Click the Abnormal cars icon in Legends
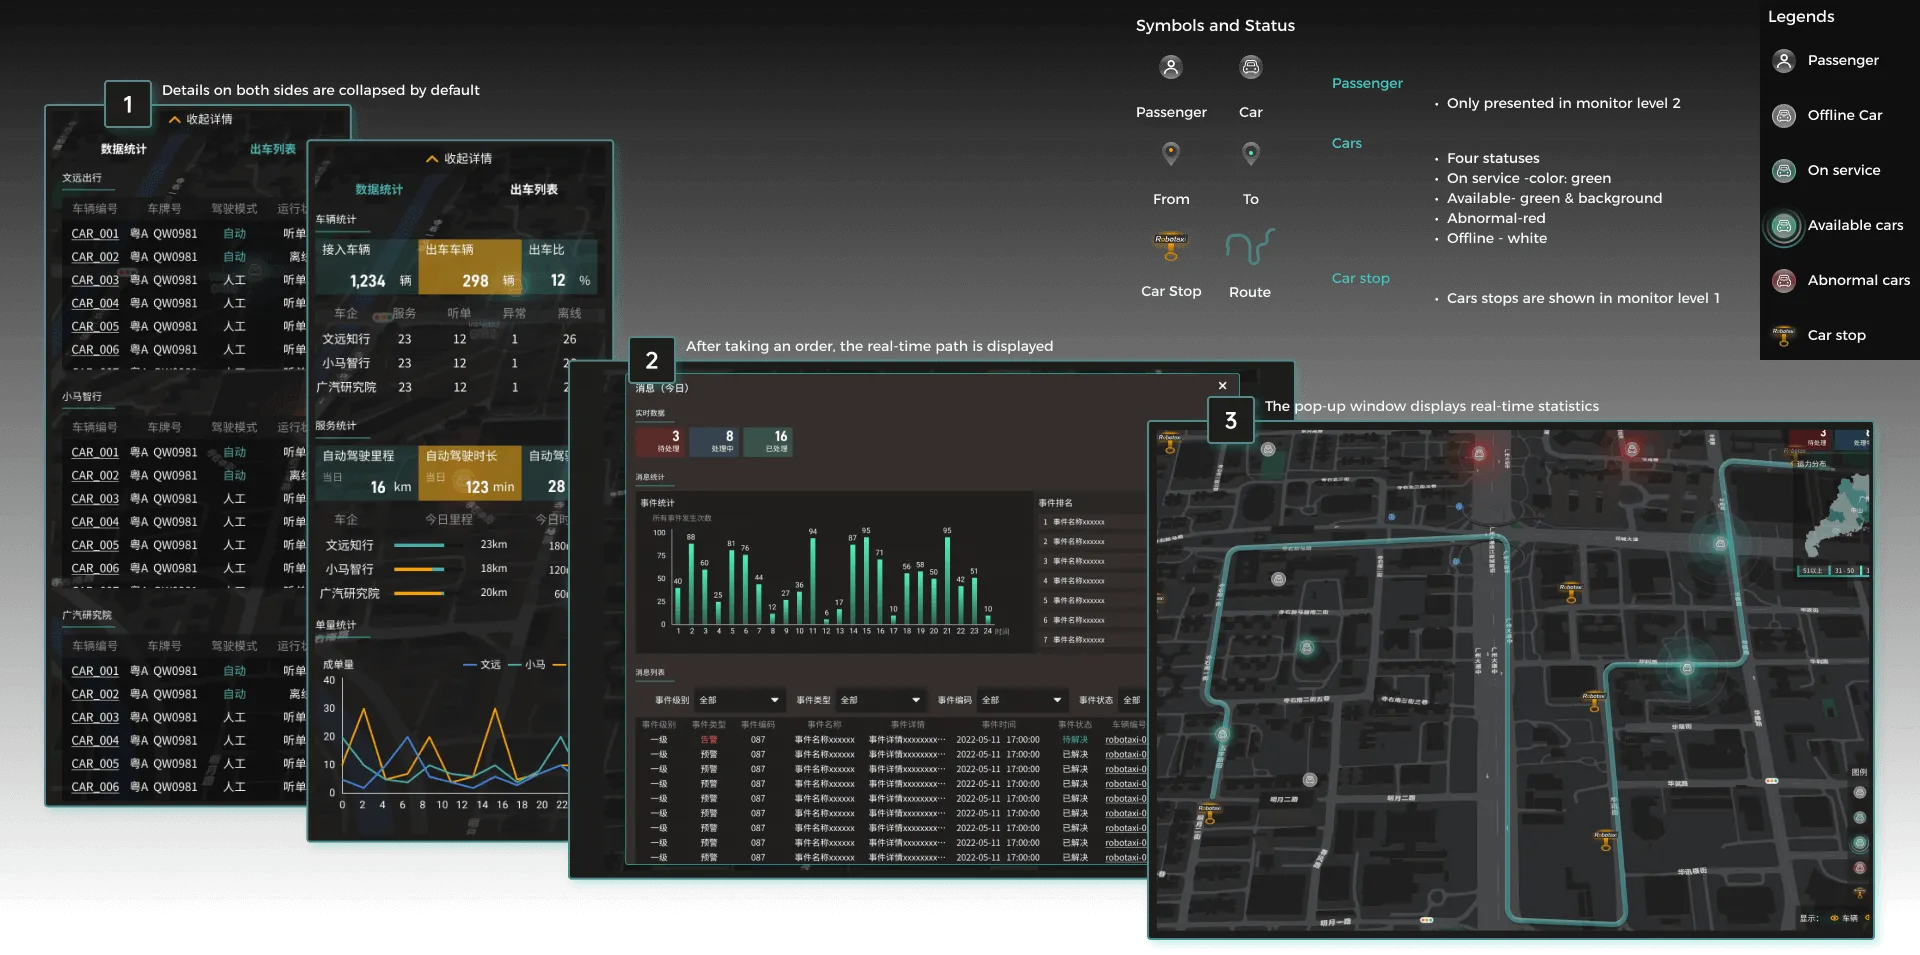The width and height of the screenshot is (1920, 955). pyautogui.click(x=1784, y=281)
